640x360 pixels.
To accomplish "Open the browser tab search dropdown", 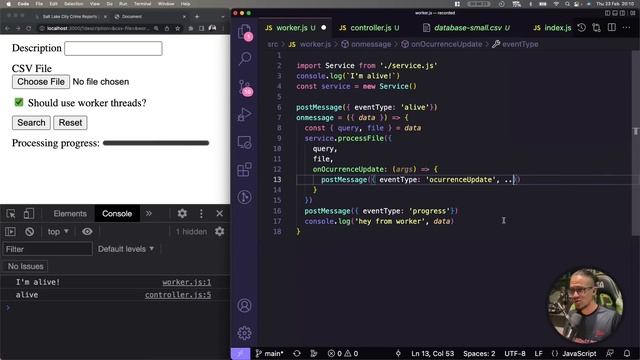I will [222, 17].
